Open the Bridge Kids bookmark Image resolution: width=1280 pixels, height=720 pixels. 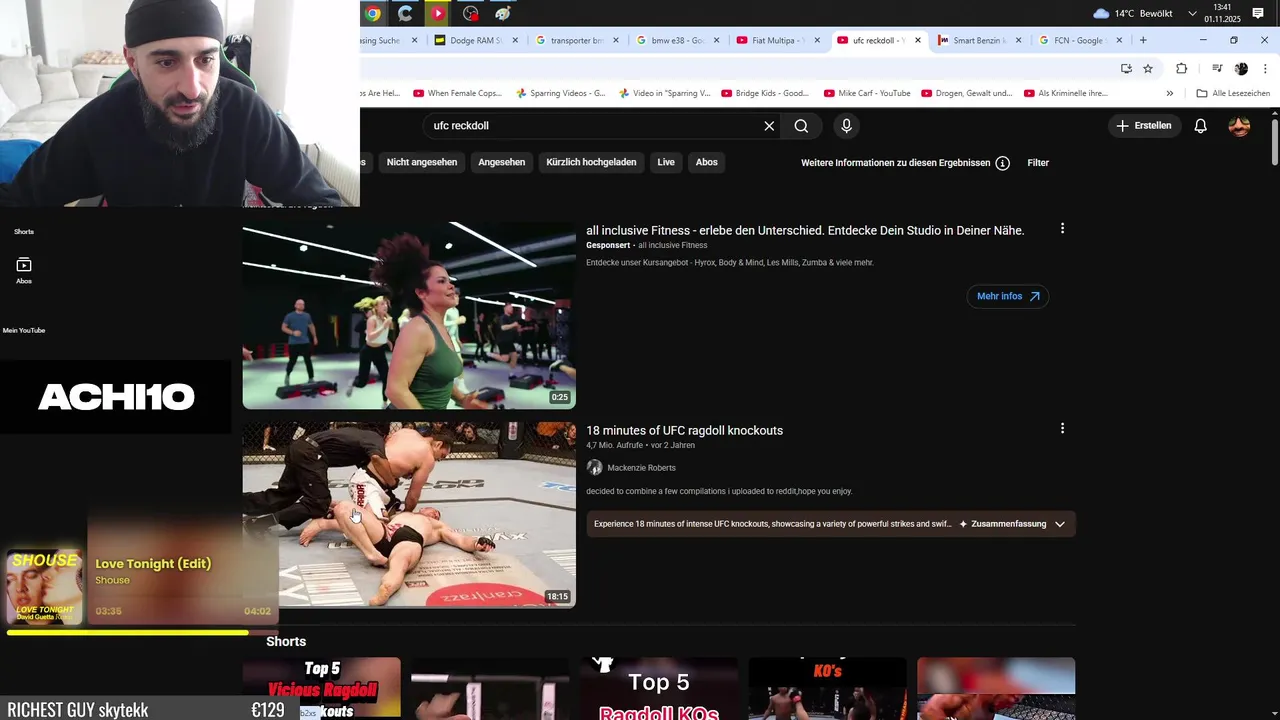click(765, 93)
